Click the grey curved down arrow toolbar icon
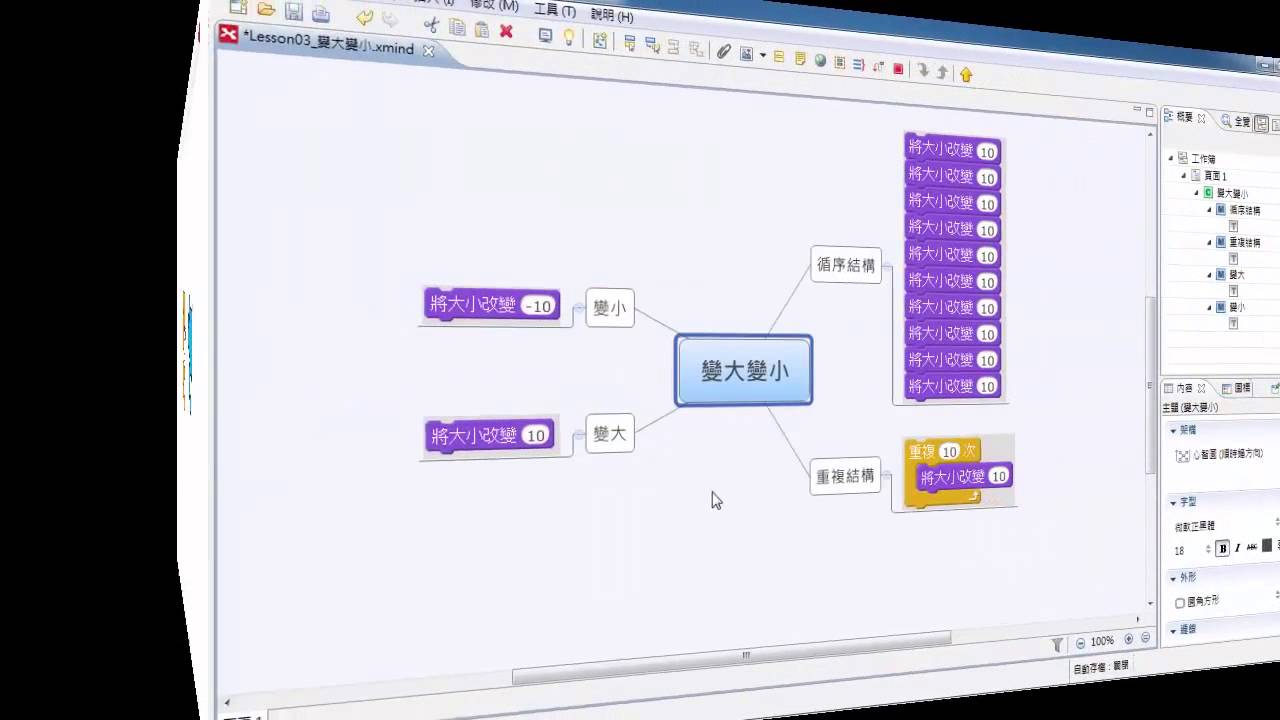The height and width of the screenshot is (720, 1280). point(923,70)
